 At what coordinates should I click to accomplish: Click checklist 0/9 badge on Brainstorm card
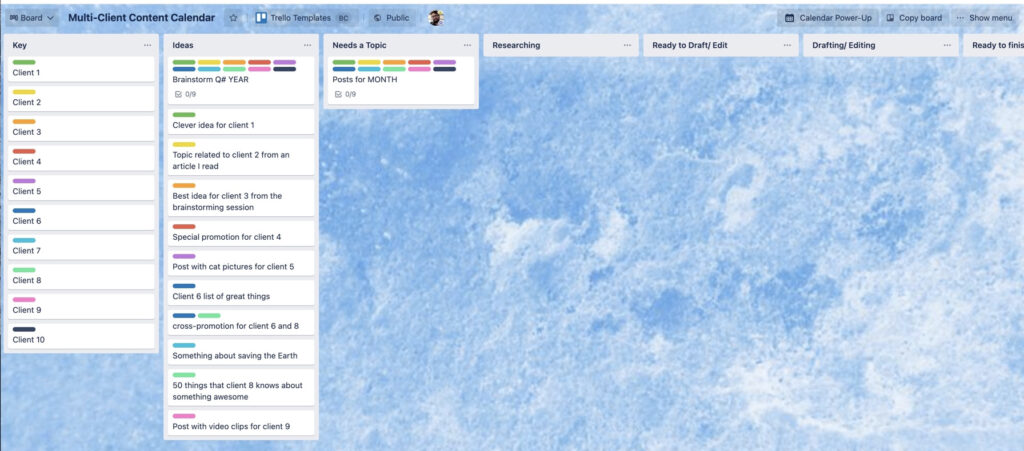point(185,94)
